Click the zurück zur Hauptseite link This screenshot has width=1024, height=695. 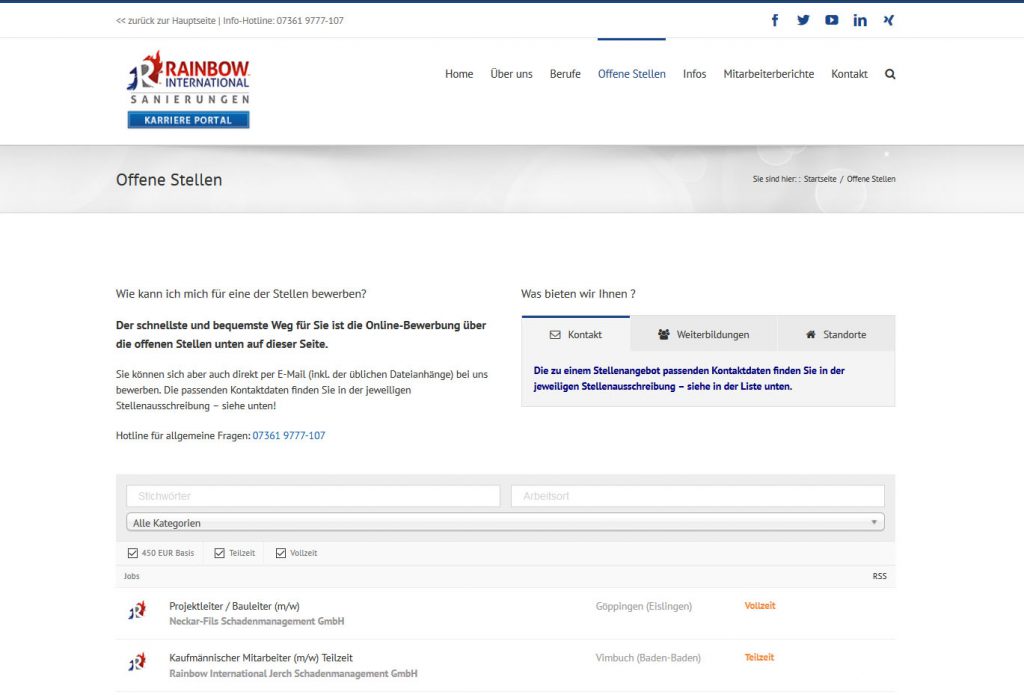click(x=166, y=21)
